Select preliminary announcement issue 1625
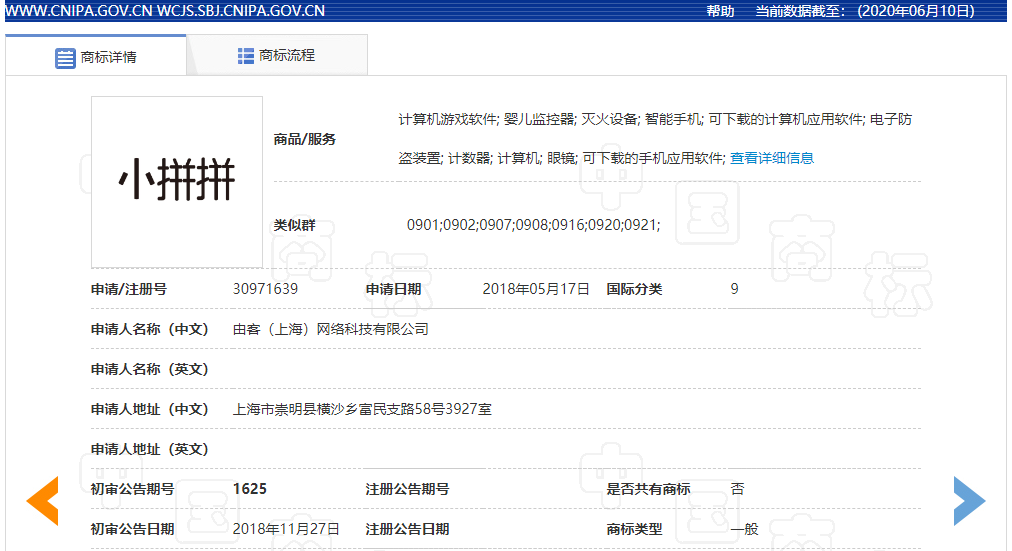 click(250, 489)
